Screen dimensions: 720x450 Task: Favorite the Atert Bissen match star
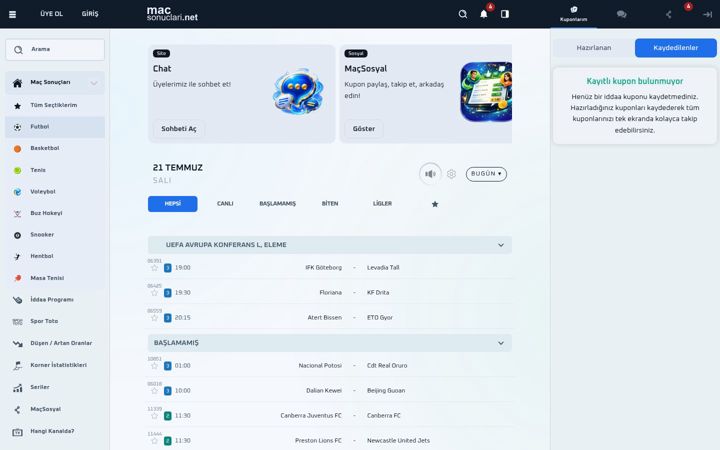154,318
